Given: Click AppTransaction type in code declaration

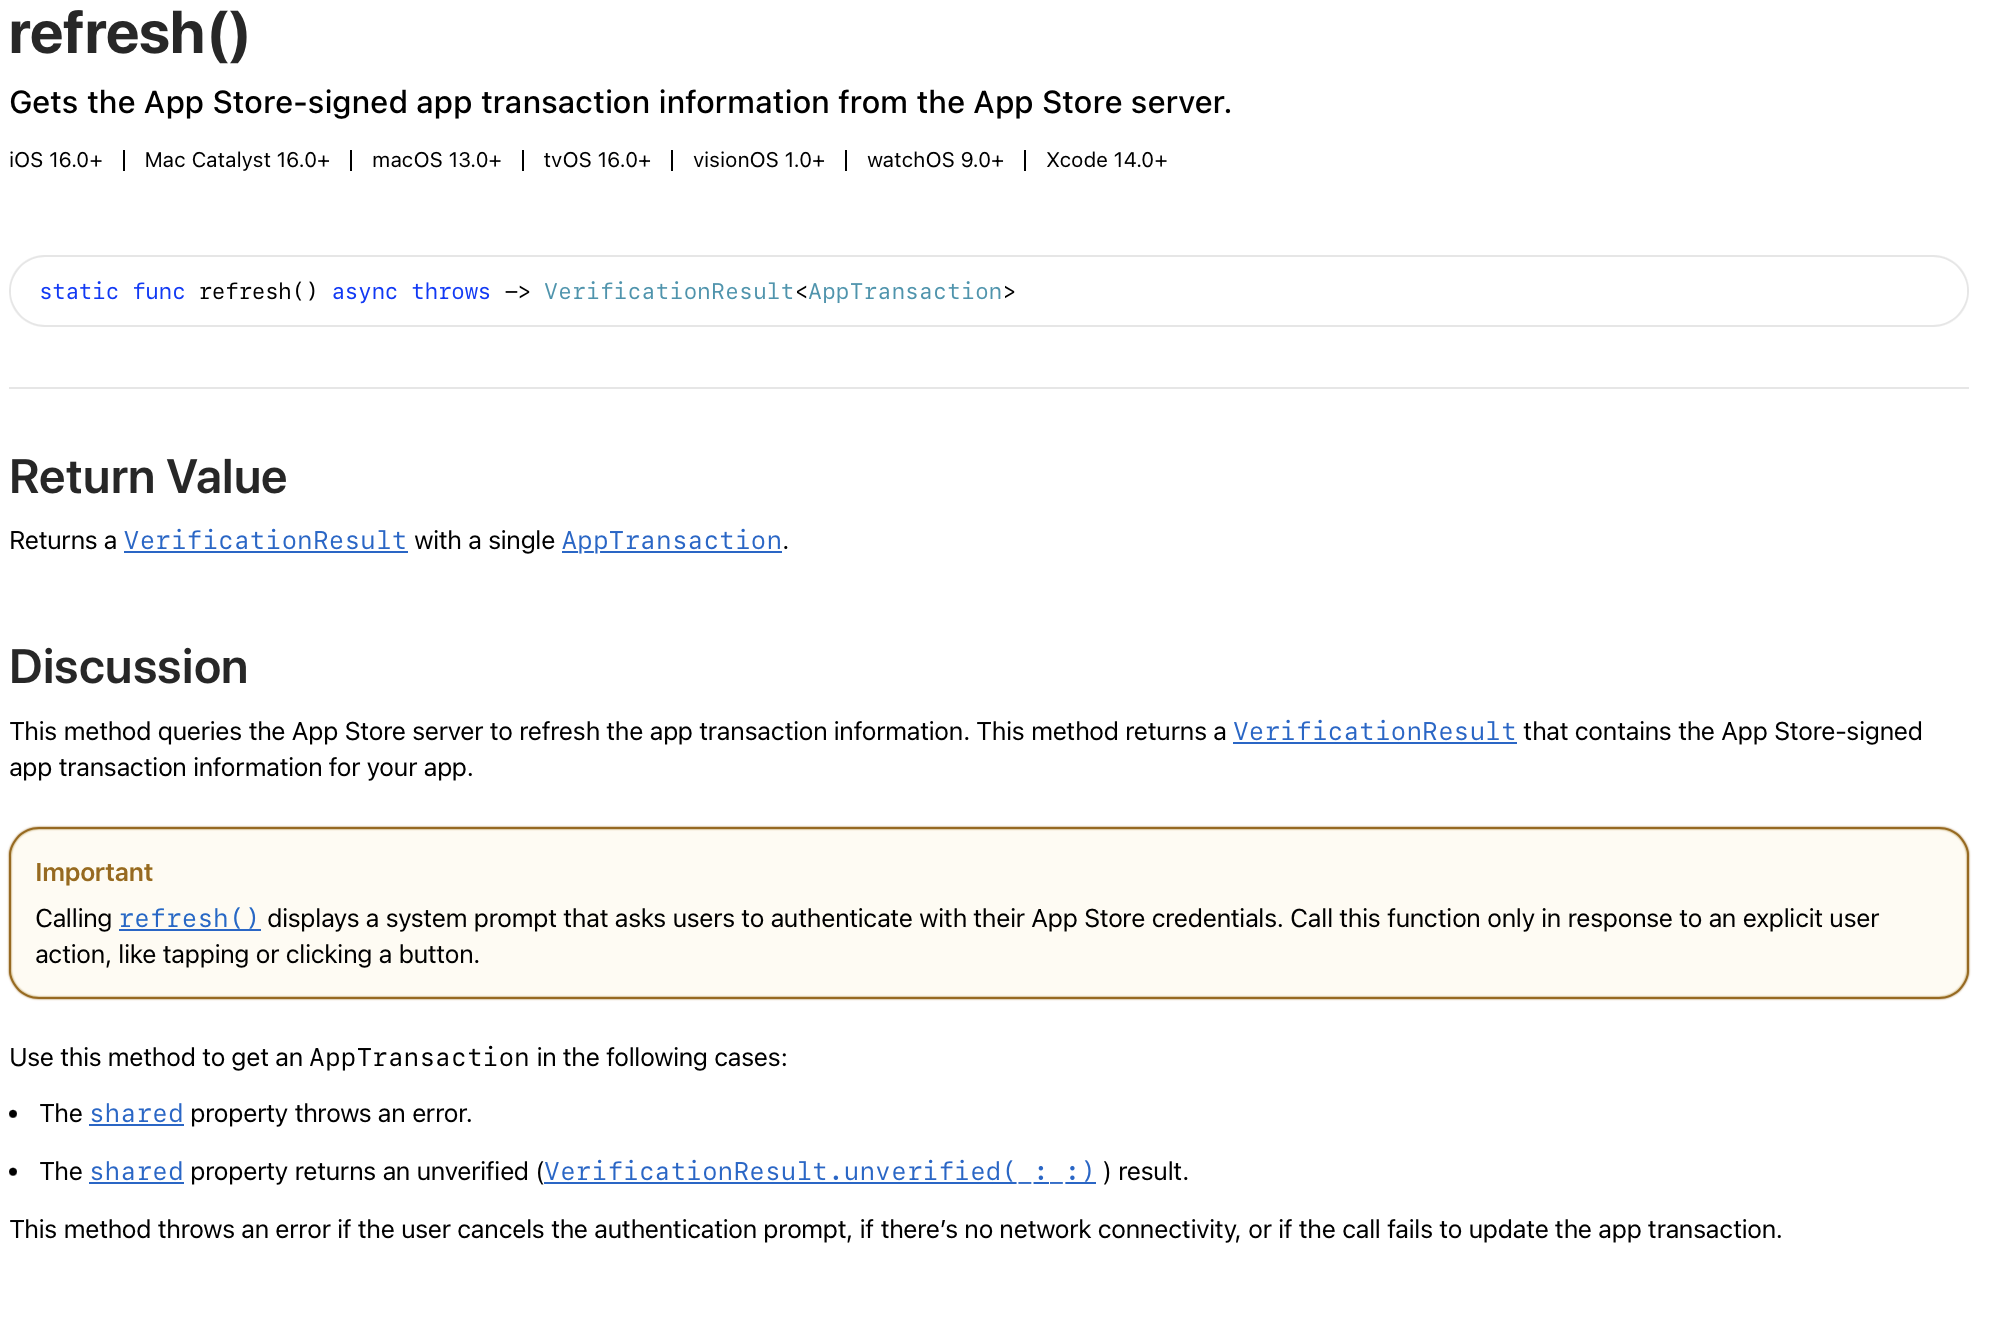Looking at the screenshot, I should [905, 292].
